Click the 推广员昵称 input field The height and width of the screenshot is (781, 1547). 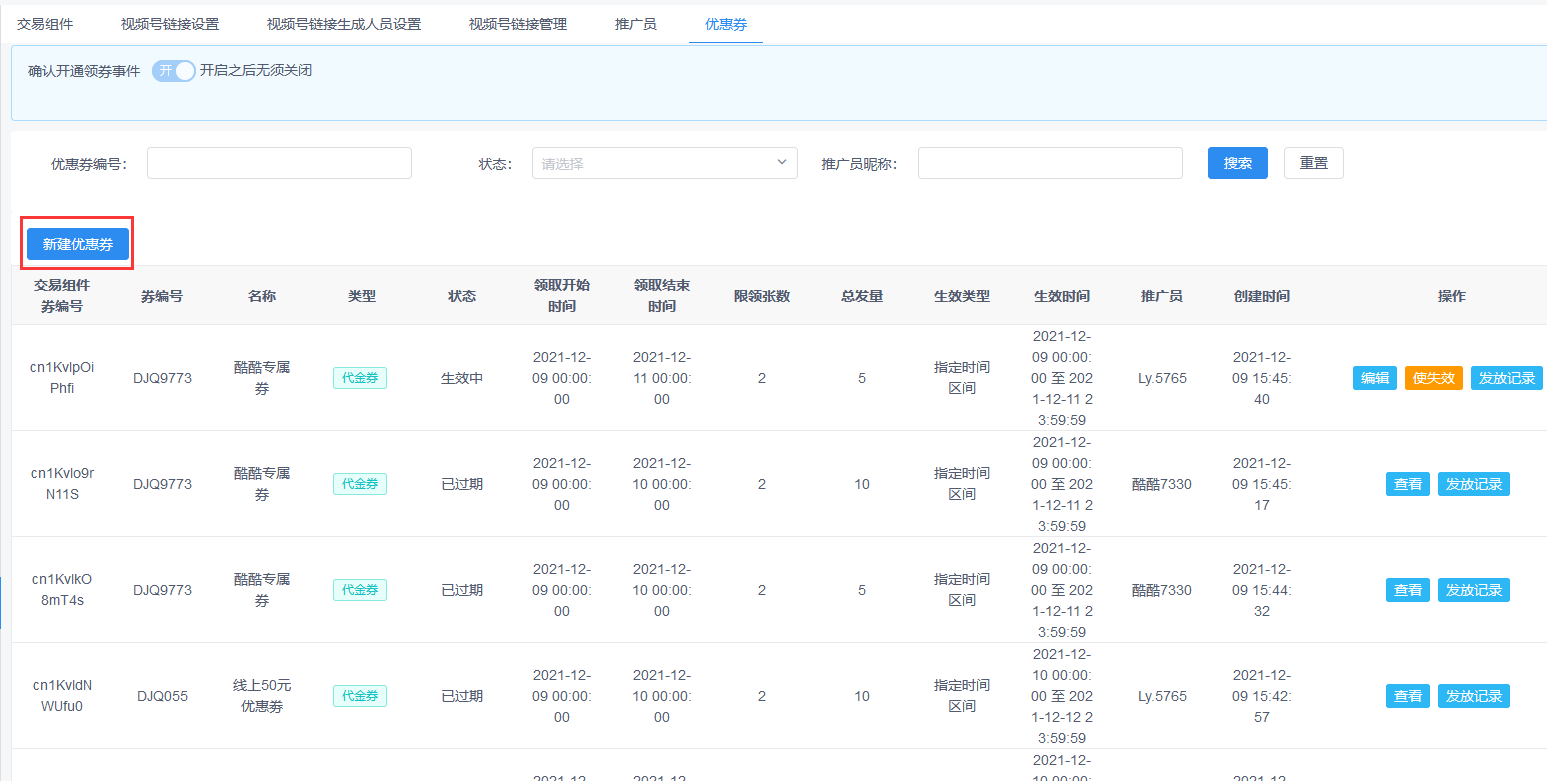(1050, 163)
